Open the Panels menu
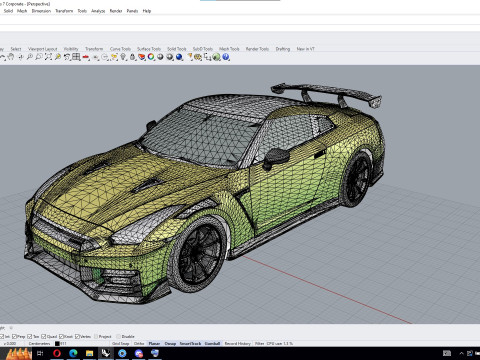Image resolution: width=480 pixels, height=360 pixels. point(132,11)
